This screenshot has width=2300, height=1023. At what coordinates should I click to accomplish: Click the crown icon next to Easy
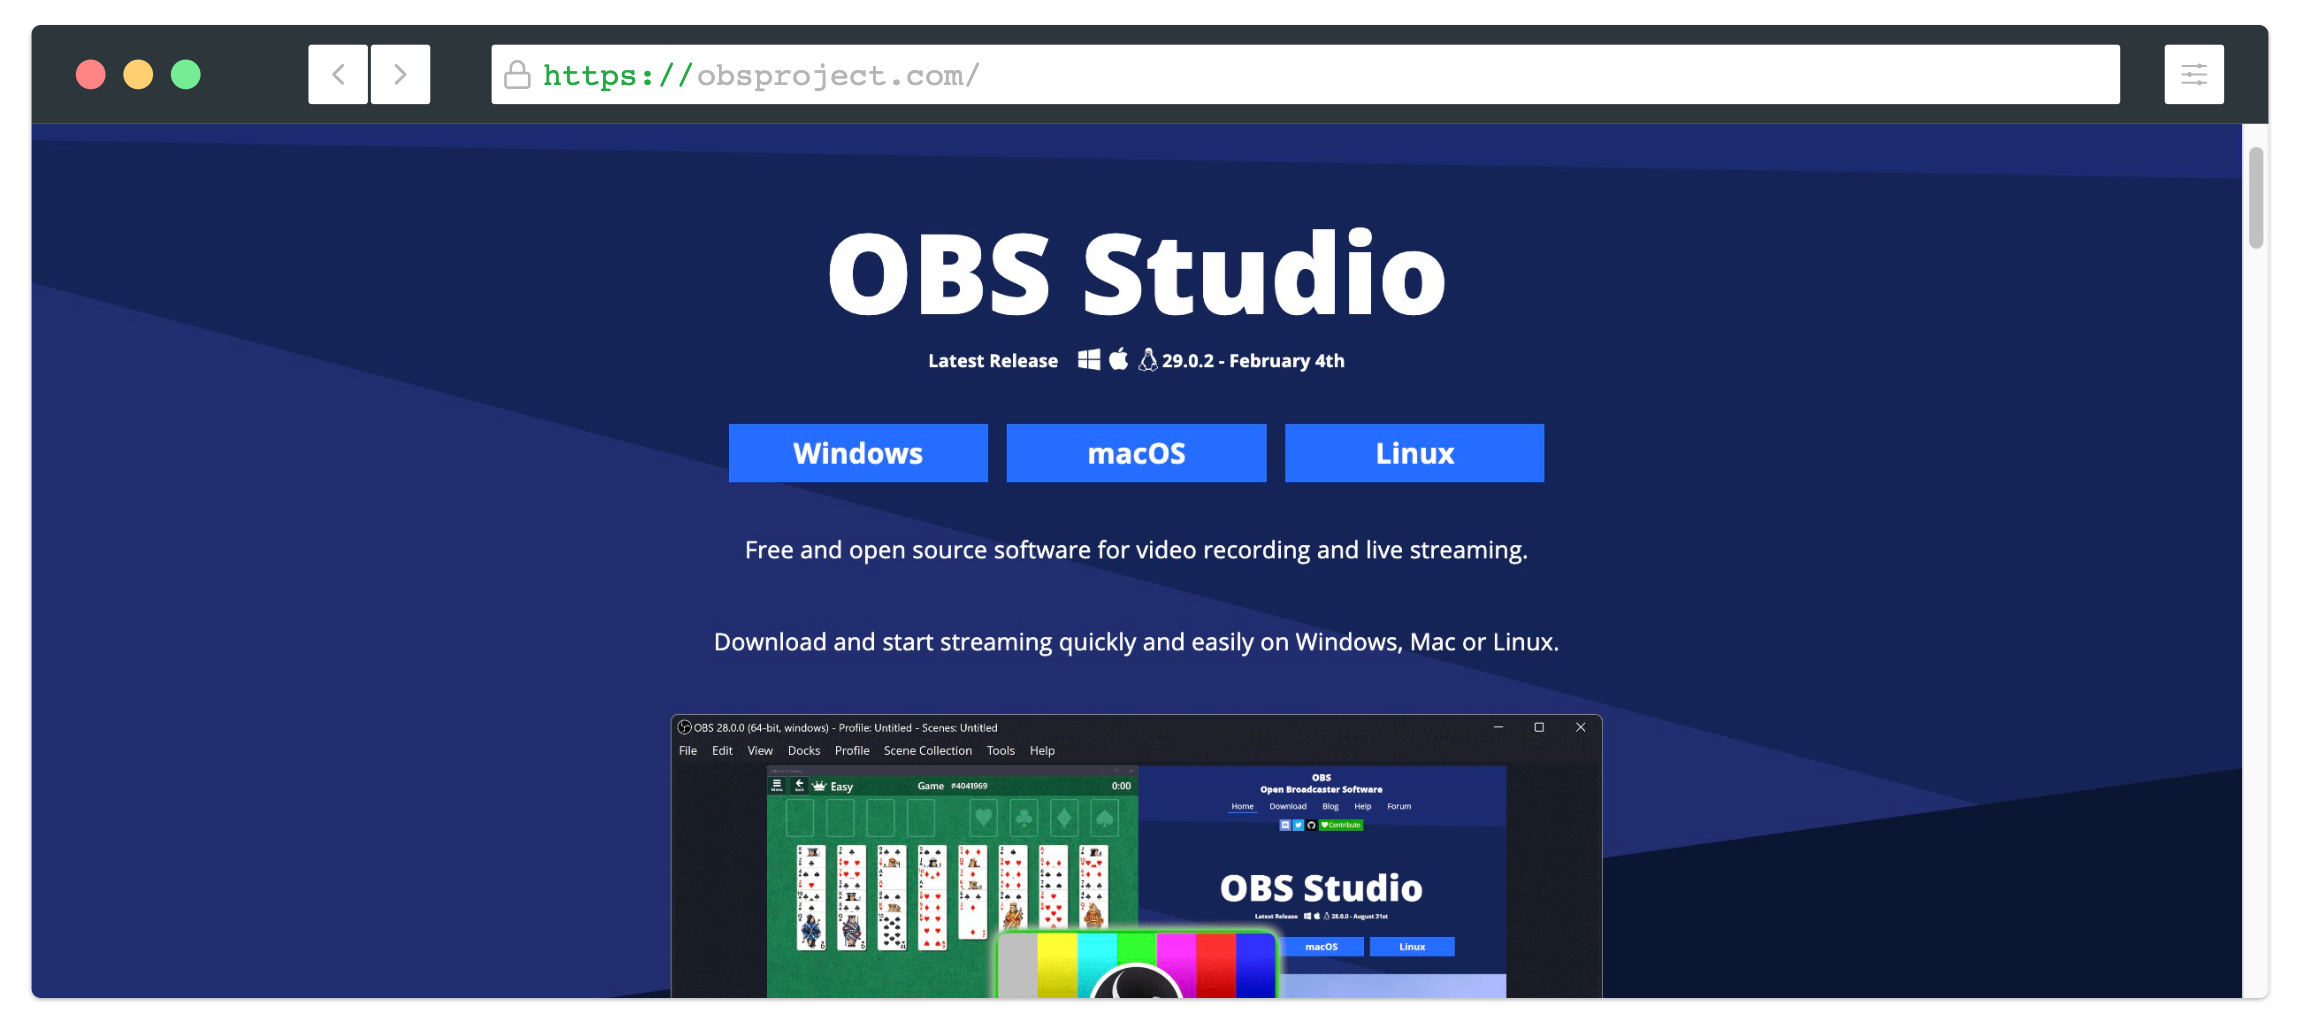pos(820,786)
